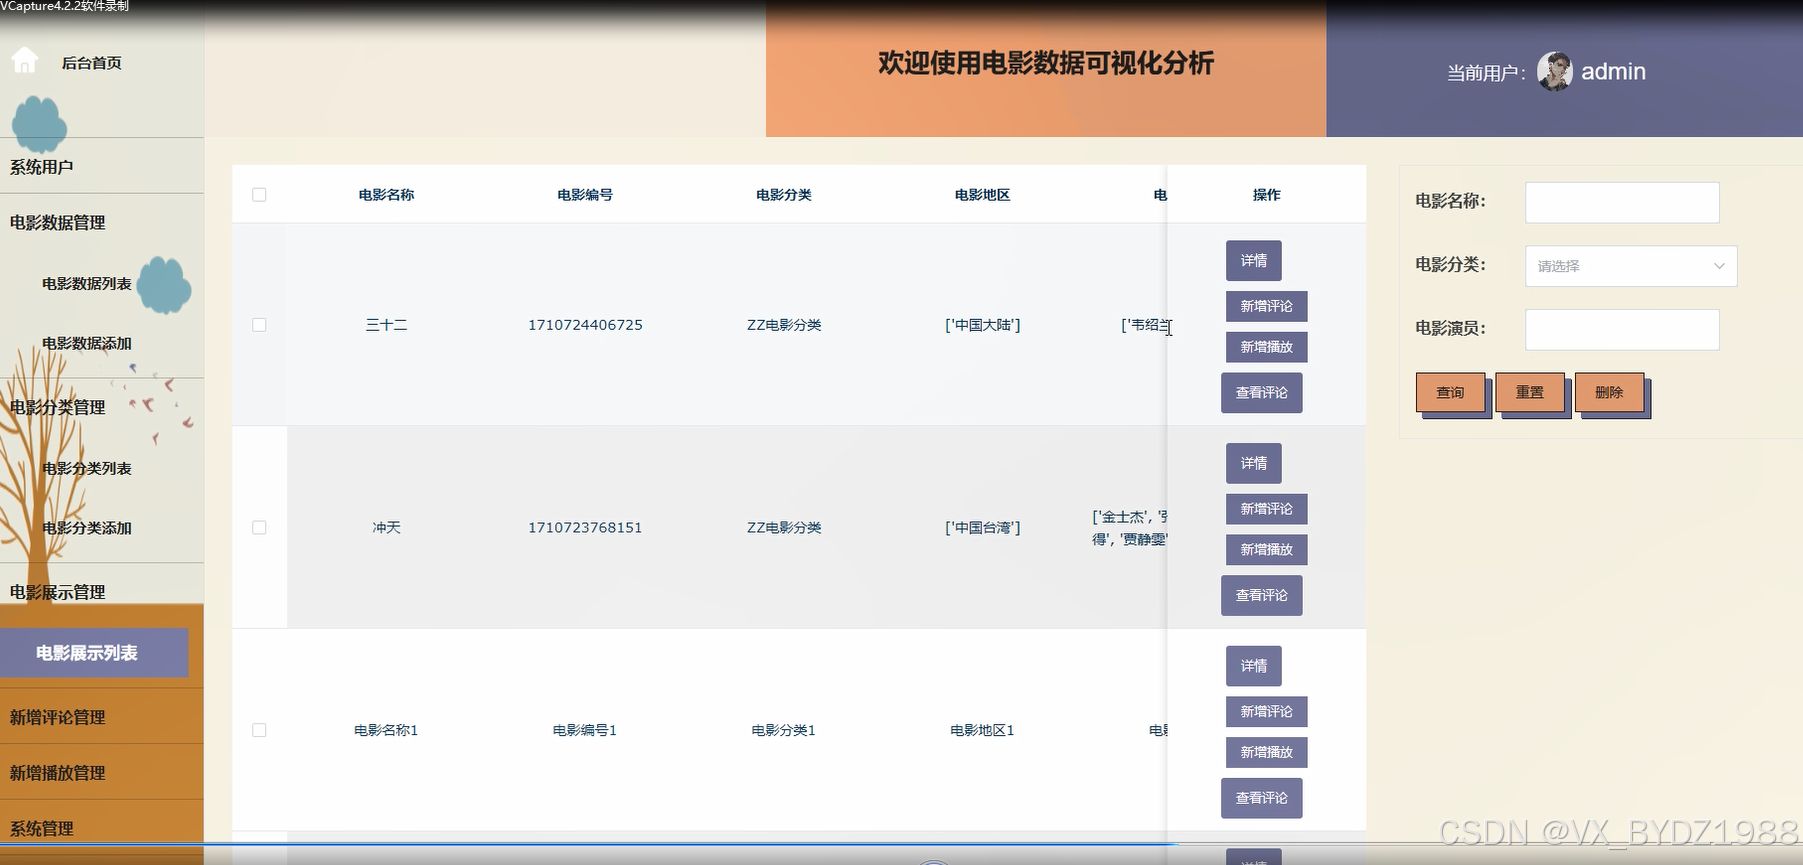Click the 删除 delete button
Screen dimensions: 1803x865
pos(1609,392)
